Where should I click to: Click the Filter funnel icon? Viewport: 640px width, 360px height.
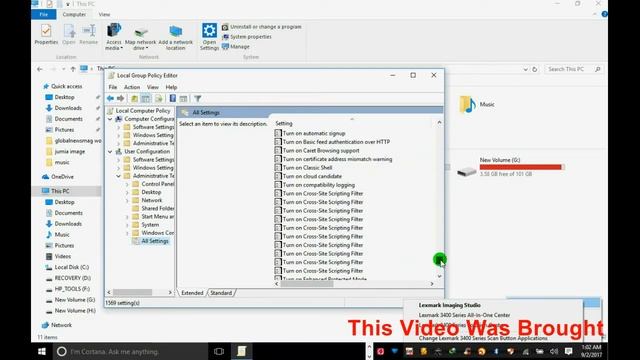tap(198, 98)
